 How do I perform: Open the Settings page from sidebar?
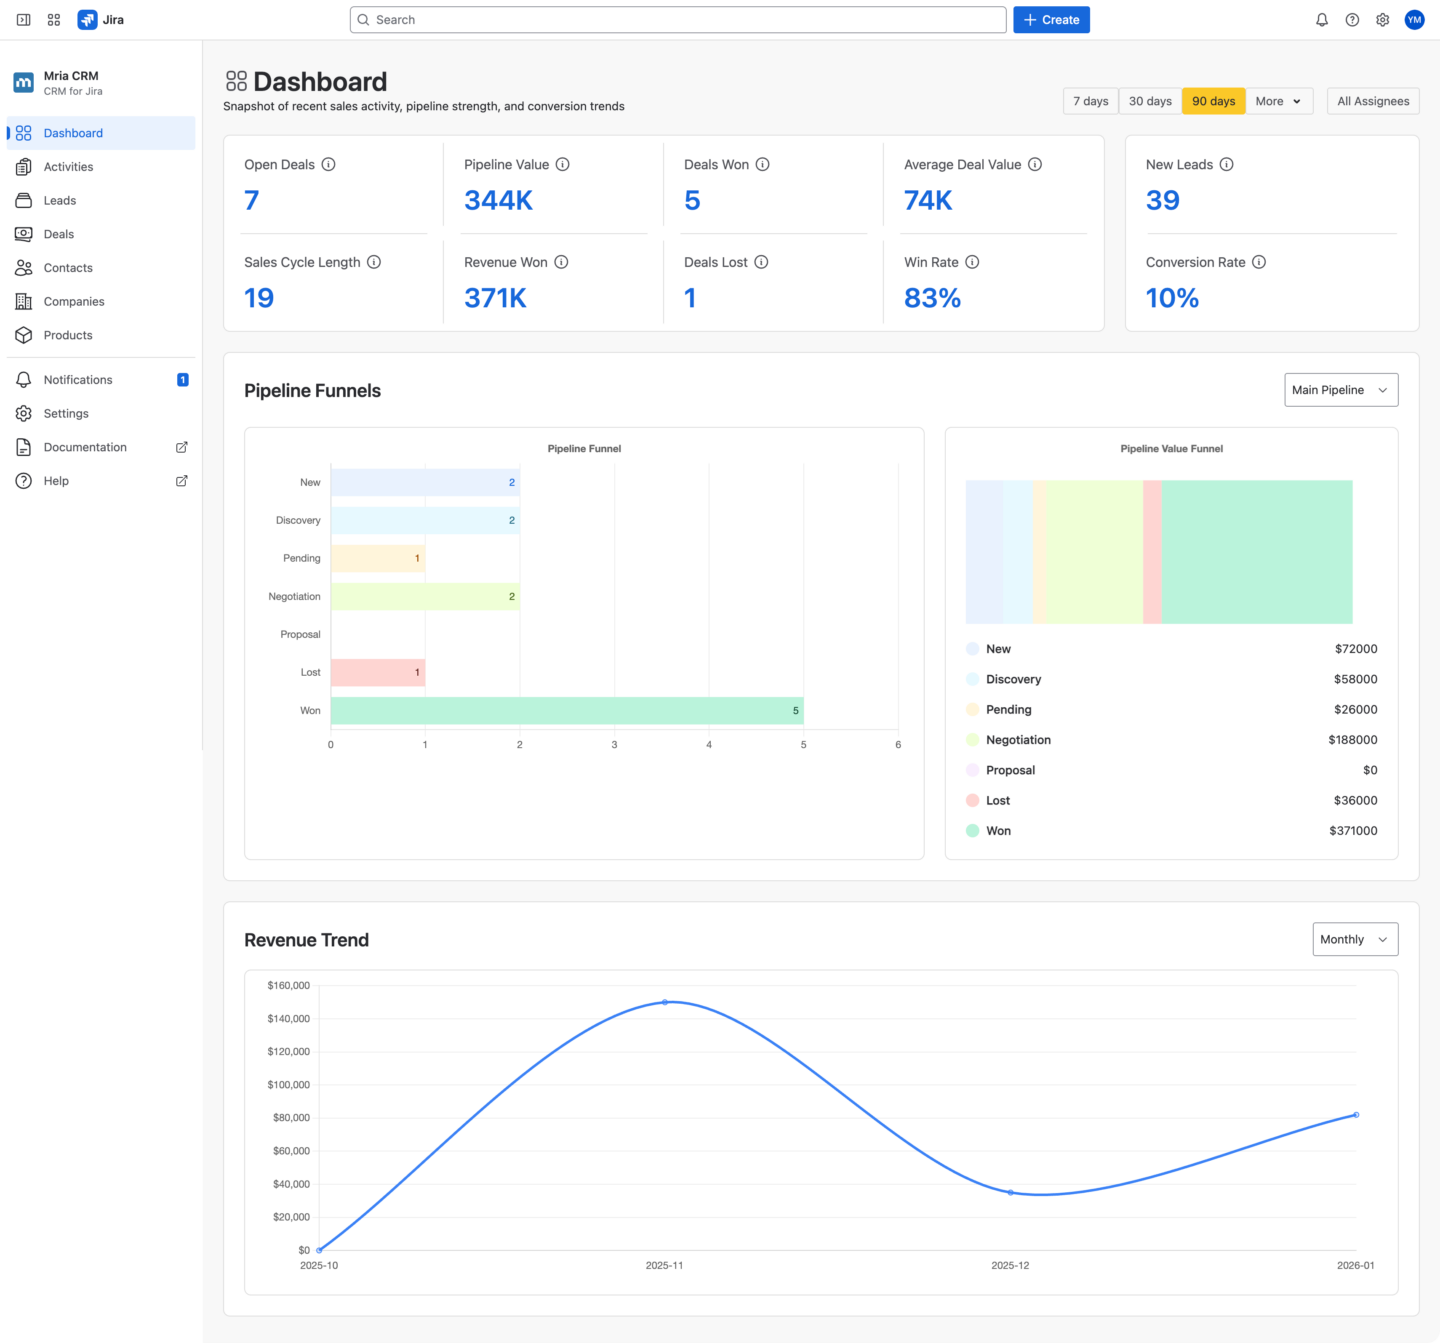pyautogui.click(x=65, y=413)
